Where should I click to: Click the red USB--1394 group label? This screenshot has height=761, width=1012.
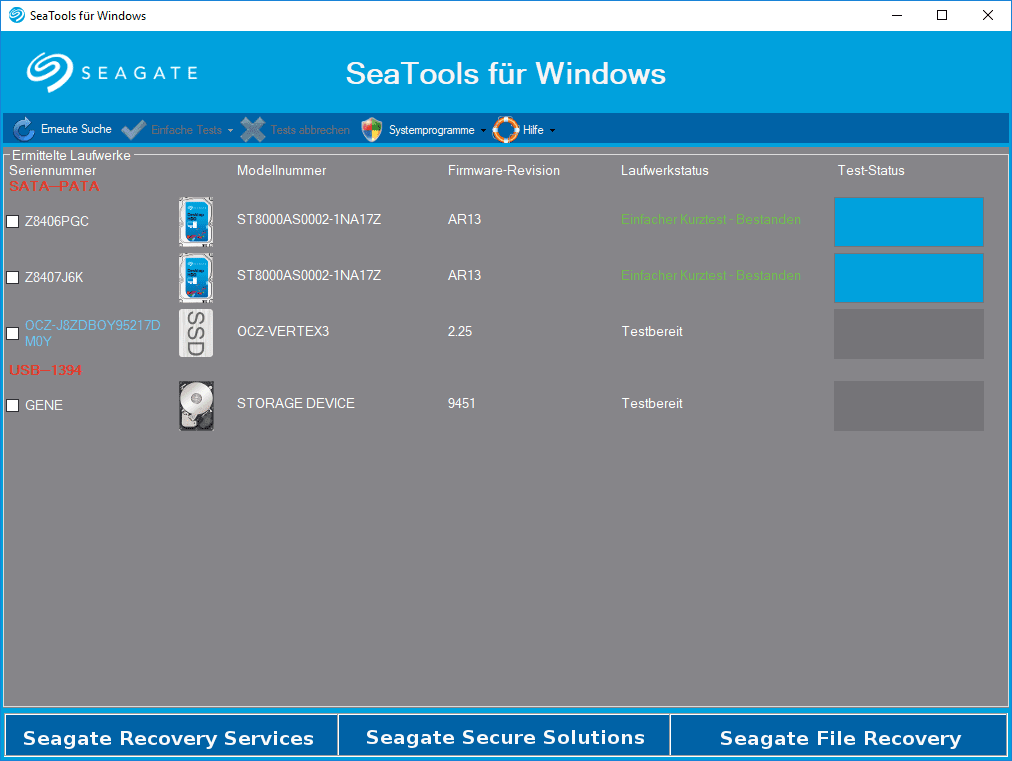tap(45, 370)
